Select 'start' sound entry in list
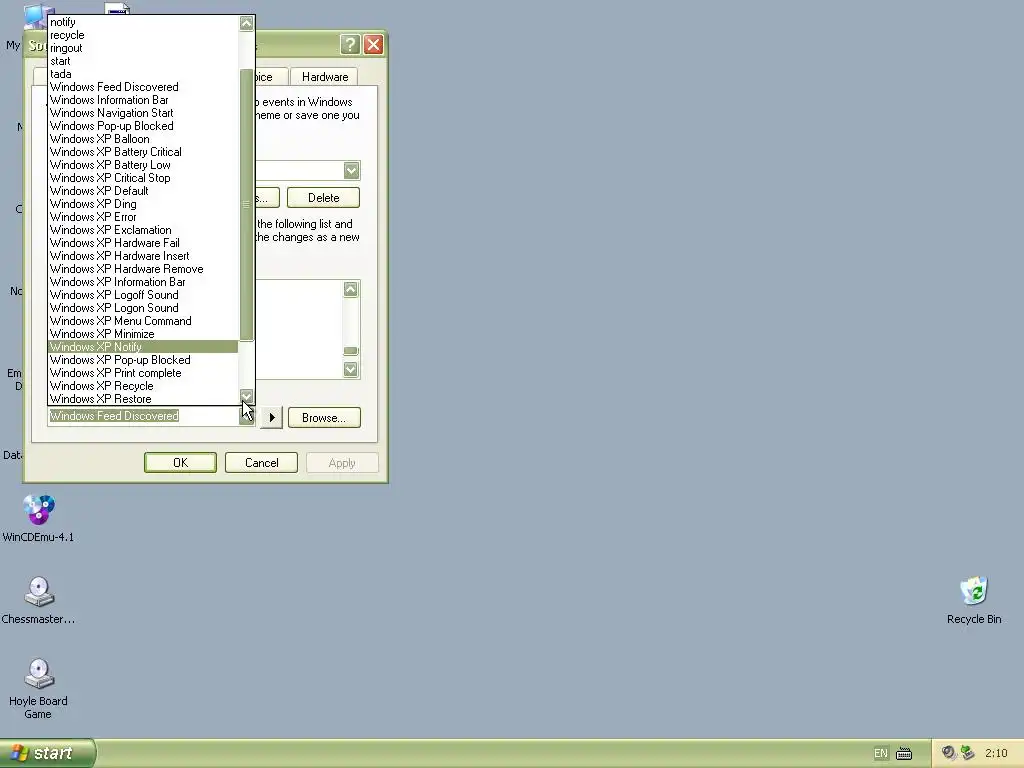 click(x=144, y=61)
